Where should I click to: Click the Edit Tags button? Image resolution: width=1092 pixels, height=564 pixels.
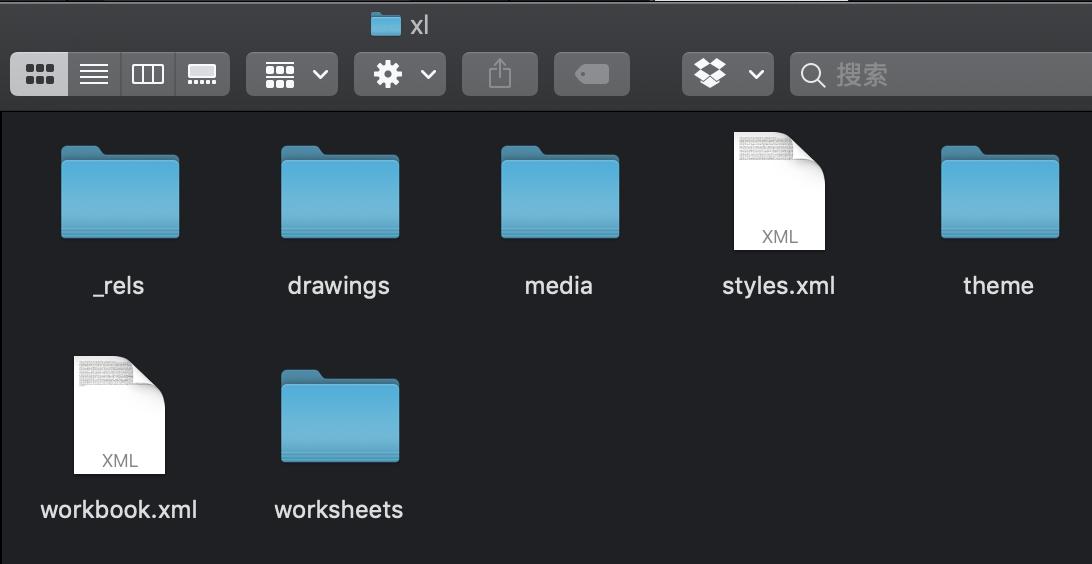(x=592, y=75)
